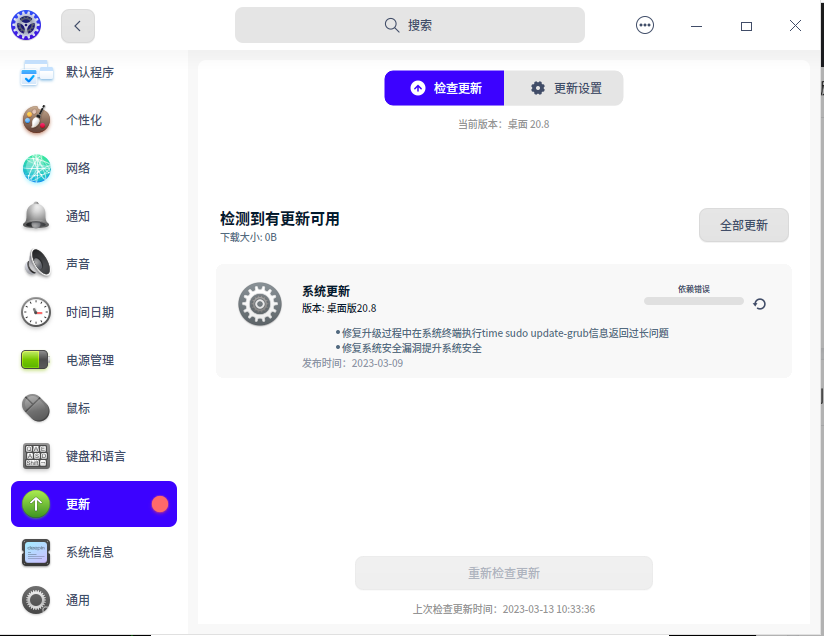Switch to 检查更新 tab
The image size is (824, 636).
tap(444, 88)
